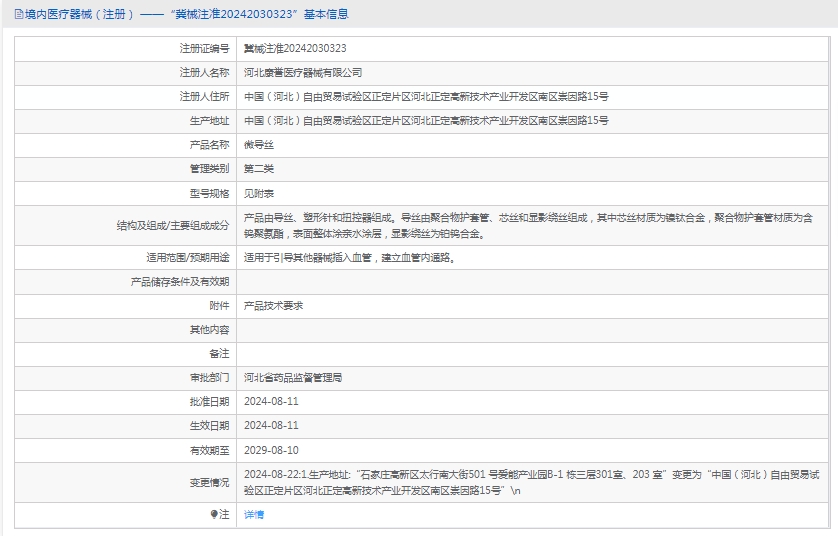Screen dimensions: 838x536
Task: Click 产品技术要求 attachment text
Action: point(273,306)
